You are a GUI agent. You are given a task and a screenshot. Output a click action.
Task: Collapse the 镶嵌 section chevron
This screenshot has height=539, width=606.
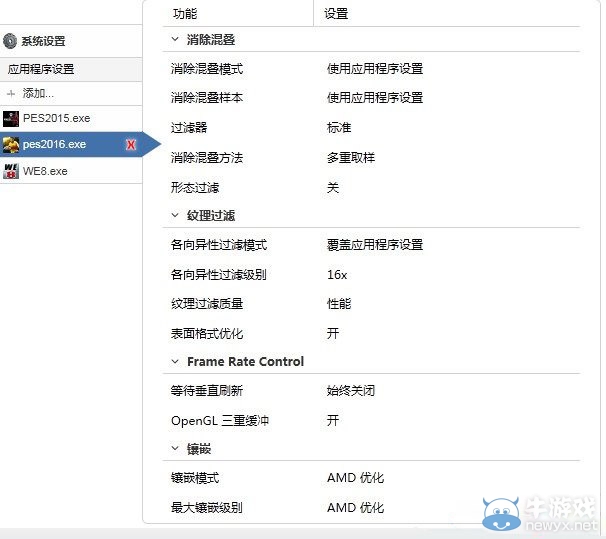point(175,448)
